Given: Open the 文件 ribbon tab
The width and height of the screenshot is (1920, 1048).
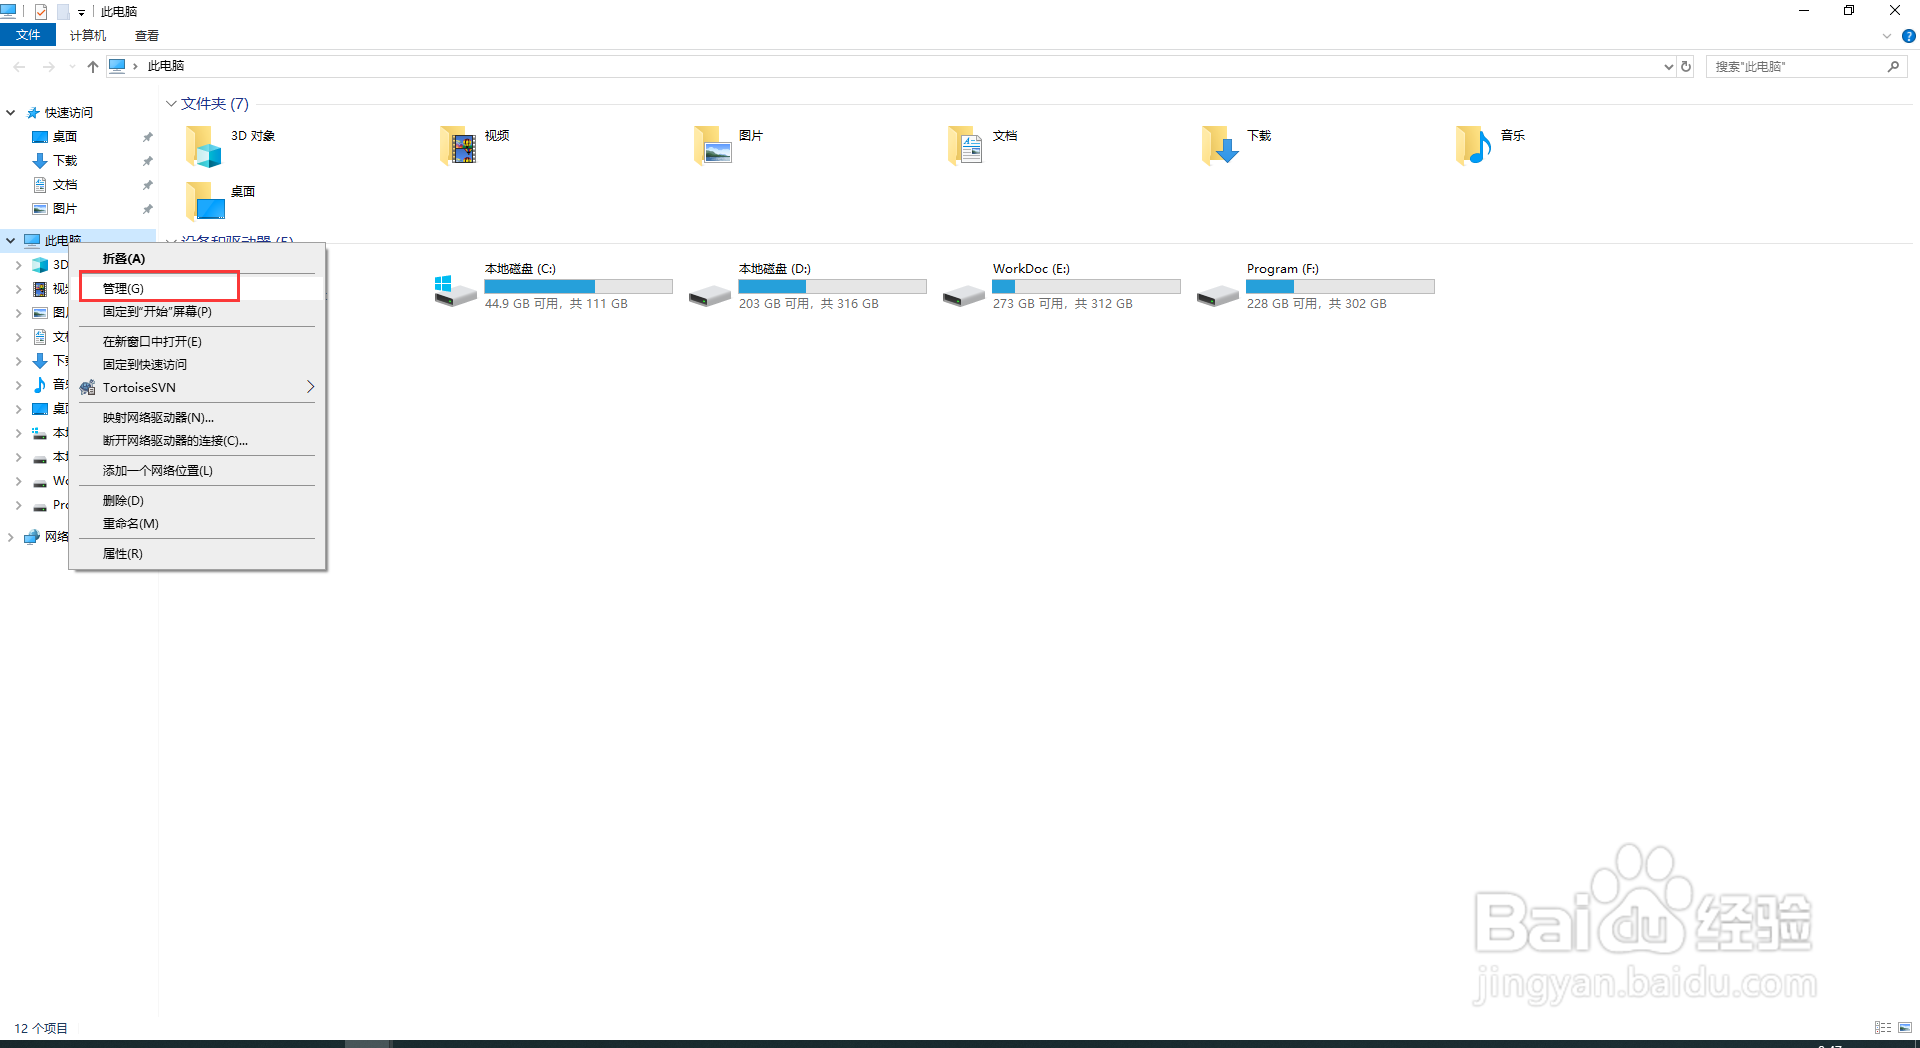Looking at the screenshot, I should click(28, 35).
